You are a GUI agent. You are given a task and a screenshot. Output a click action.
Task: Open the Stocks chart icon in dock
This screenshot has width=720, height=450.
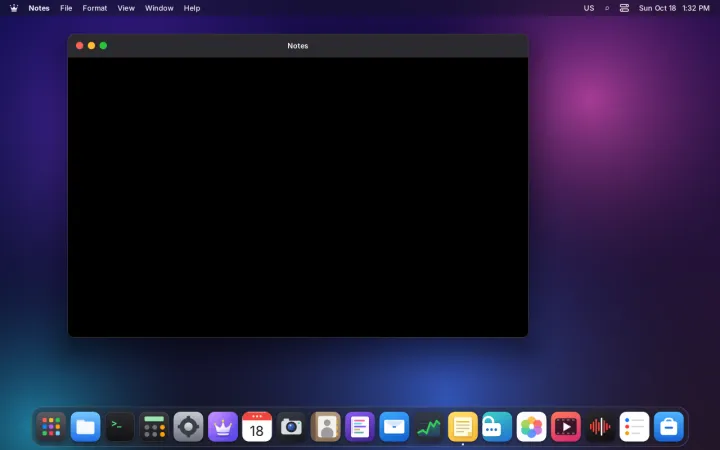(x=428, y=427)
